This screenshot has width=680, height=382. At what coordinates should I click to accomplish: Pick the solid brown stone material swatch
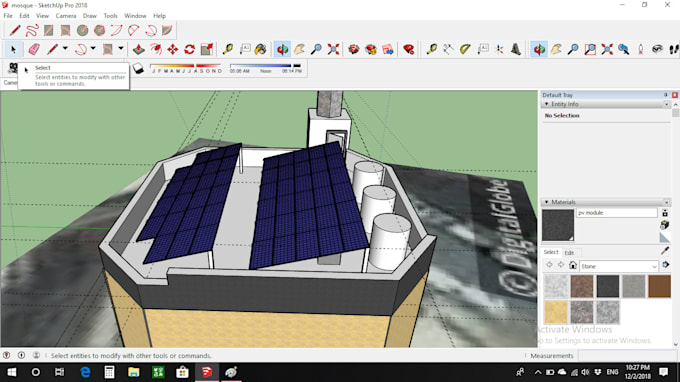point(659,286)
